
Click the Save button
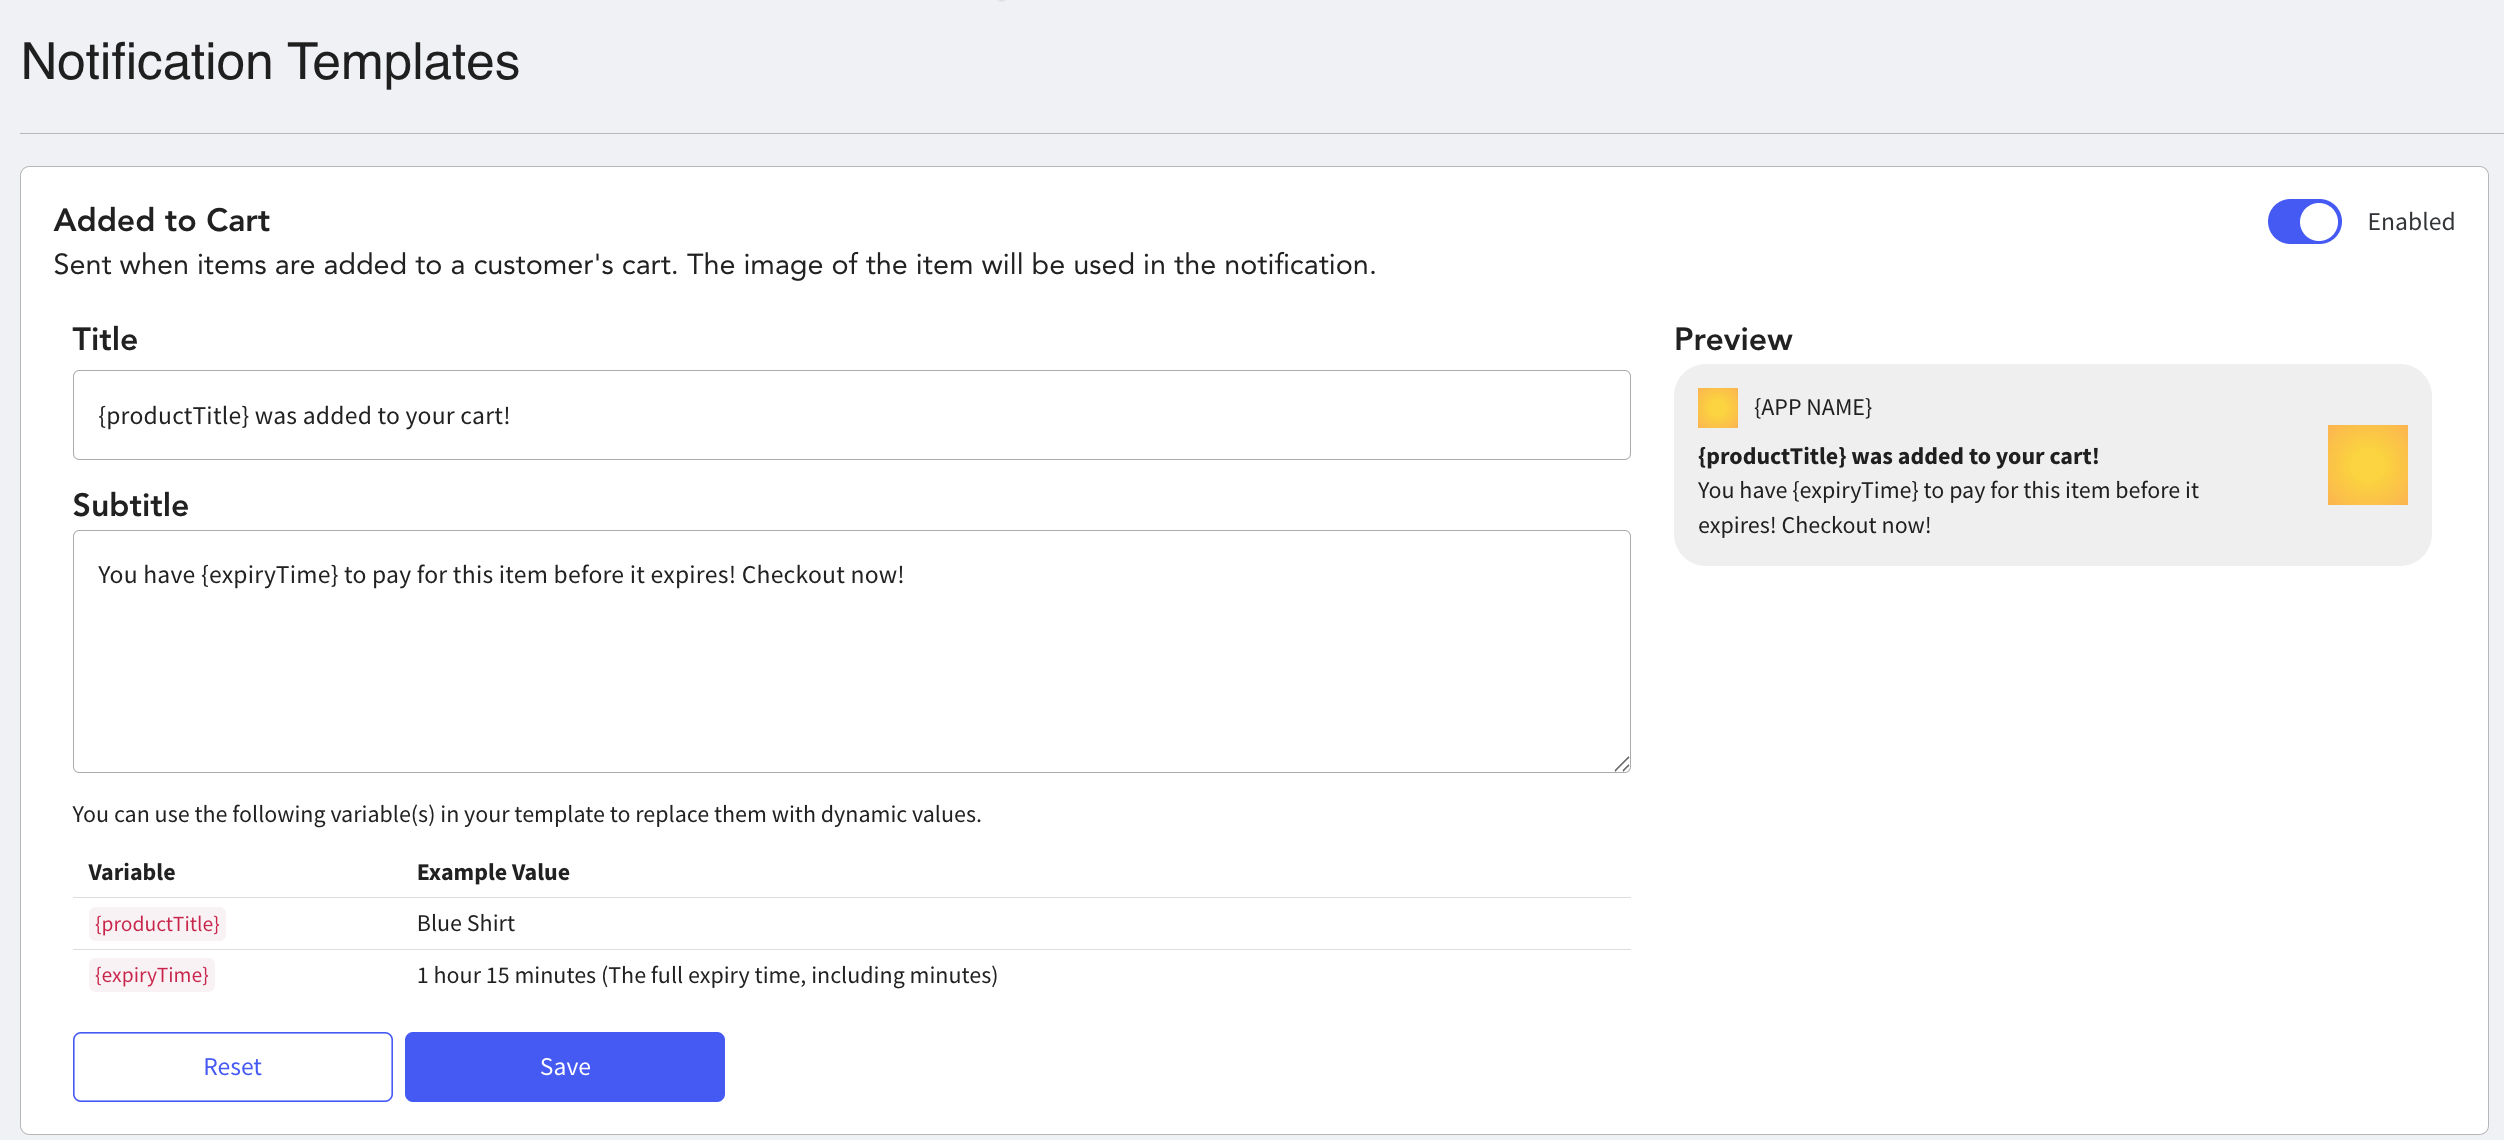[x=564, y=1066]
